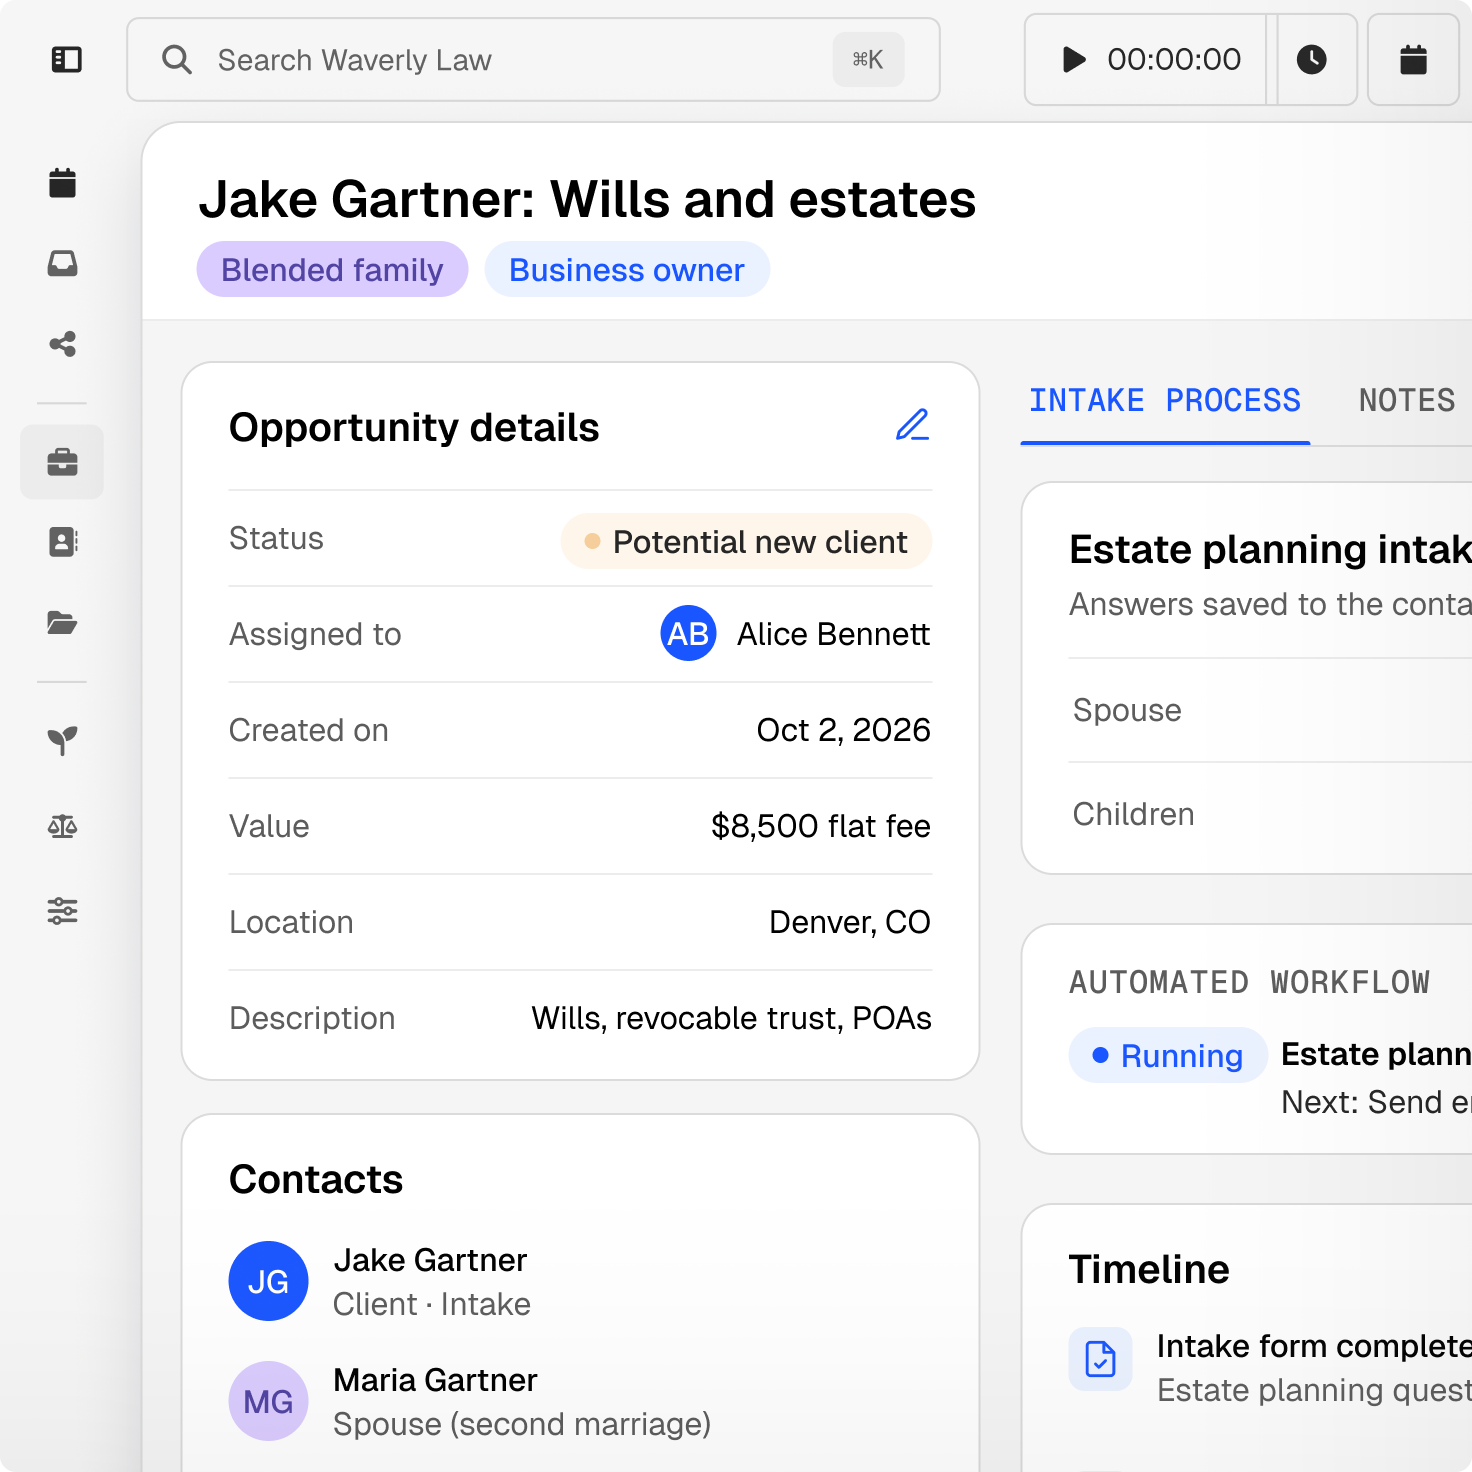Viewport: 1472px width, 1472px height.
Task: Click the search magnifier icon
Action: [x=177, y=60]
